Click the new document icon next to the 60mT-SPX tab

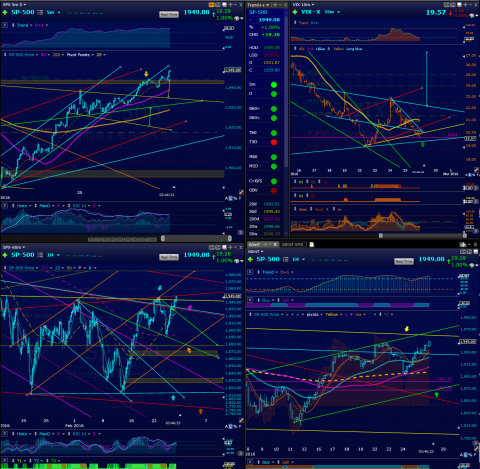[x=311, y=244]
